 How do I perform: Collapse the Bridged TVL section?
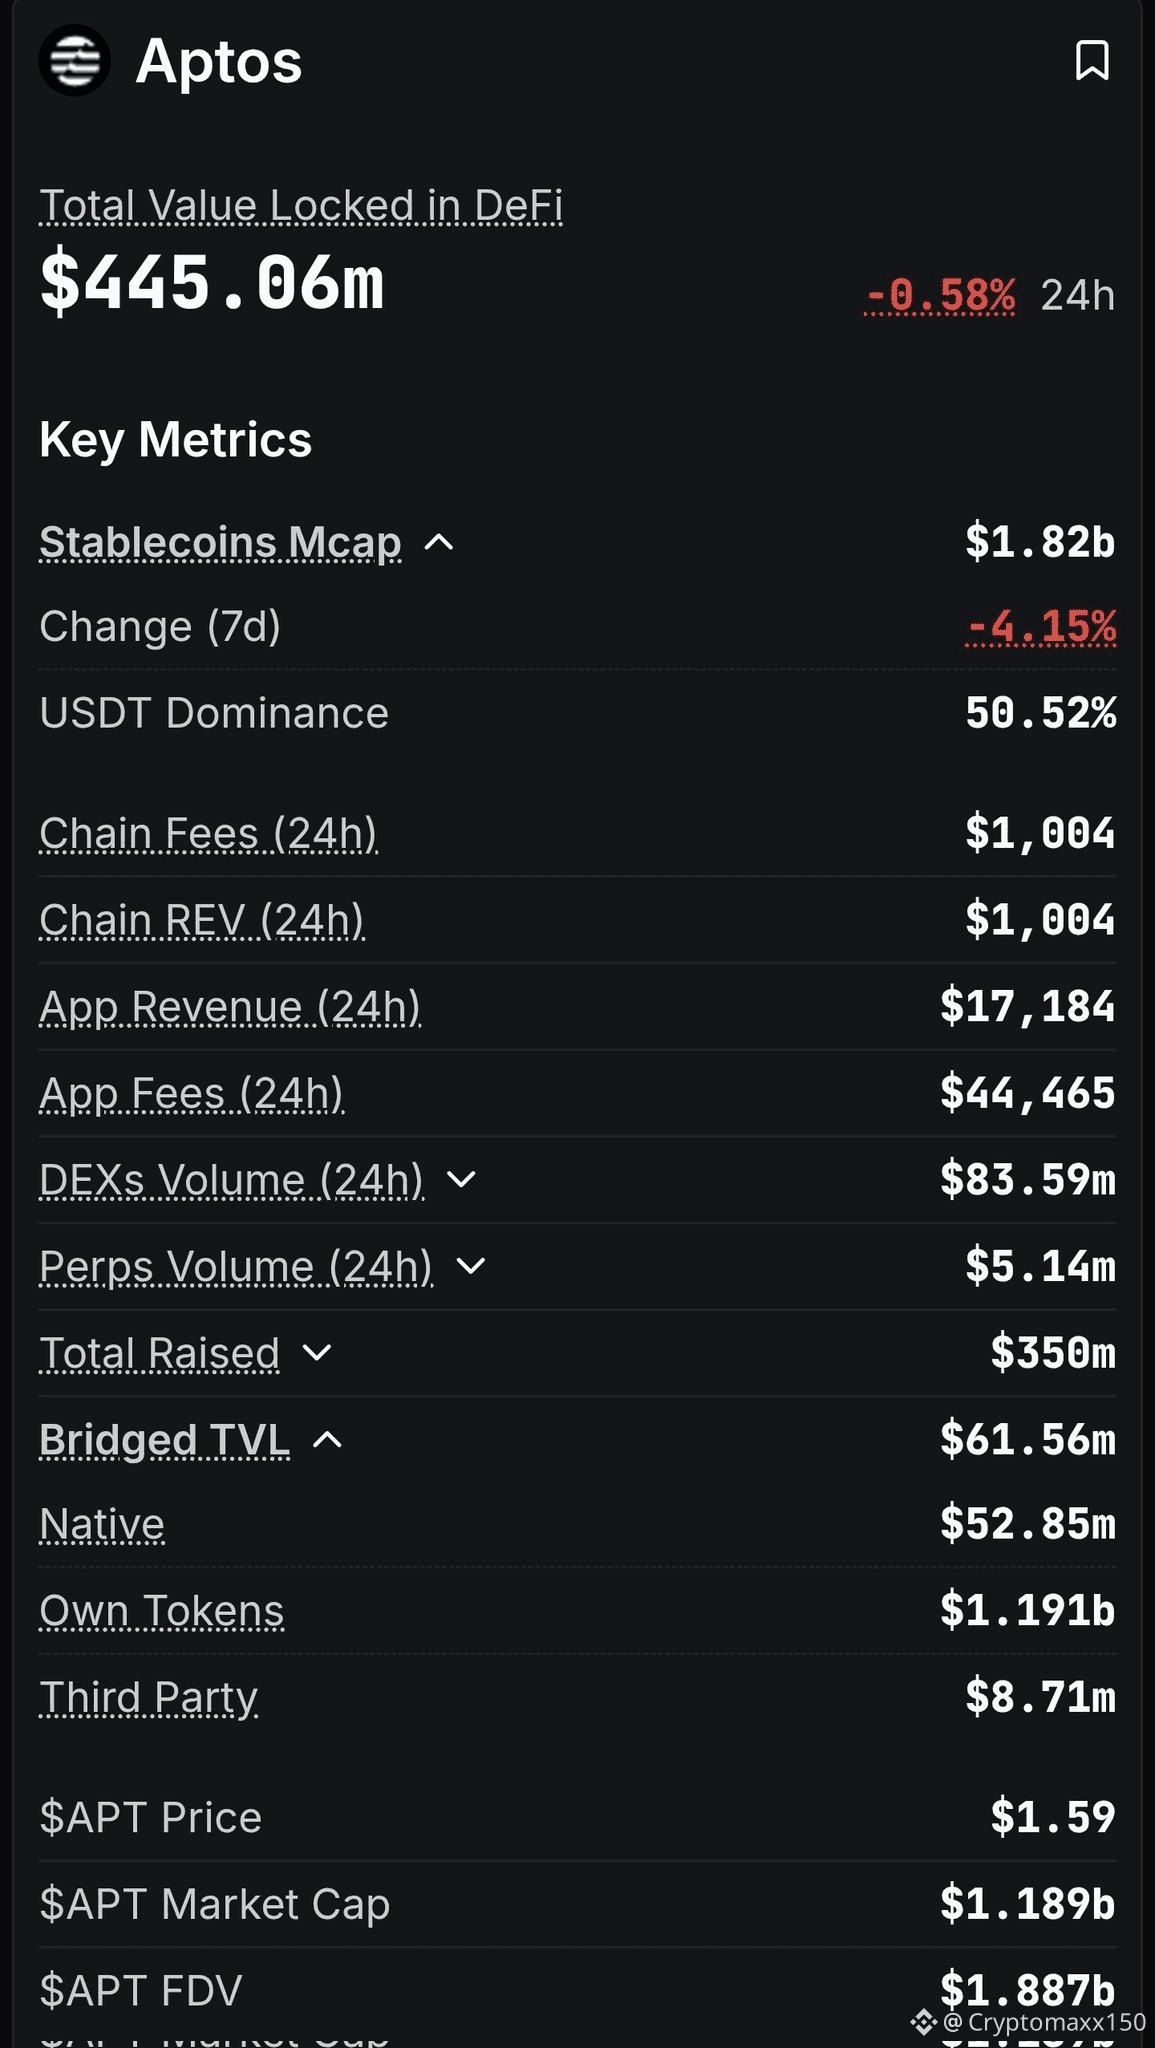point(328,1440)
